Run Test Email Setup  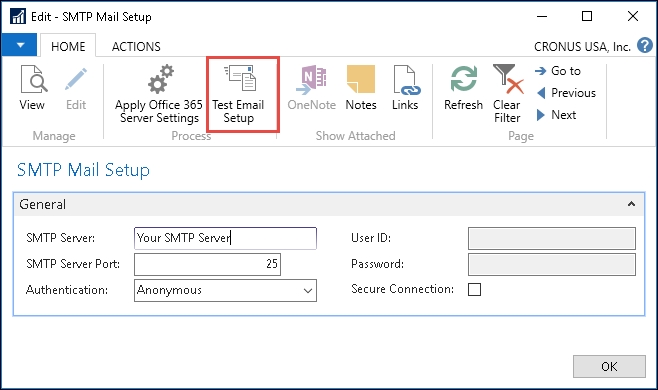tap(238, 94)
